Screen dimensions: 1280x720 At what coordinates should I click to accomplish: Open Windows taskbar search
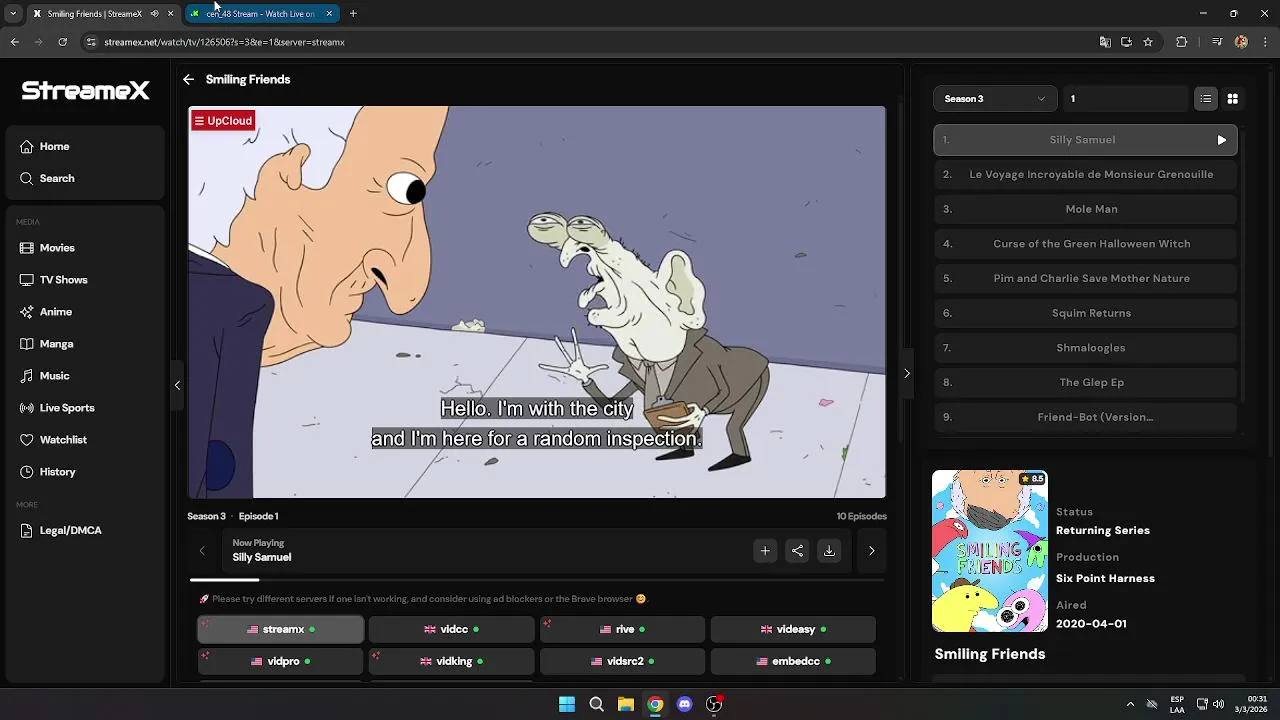click(596, 704)
